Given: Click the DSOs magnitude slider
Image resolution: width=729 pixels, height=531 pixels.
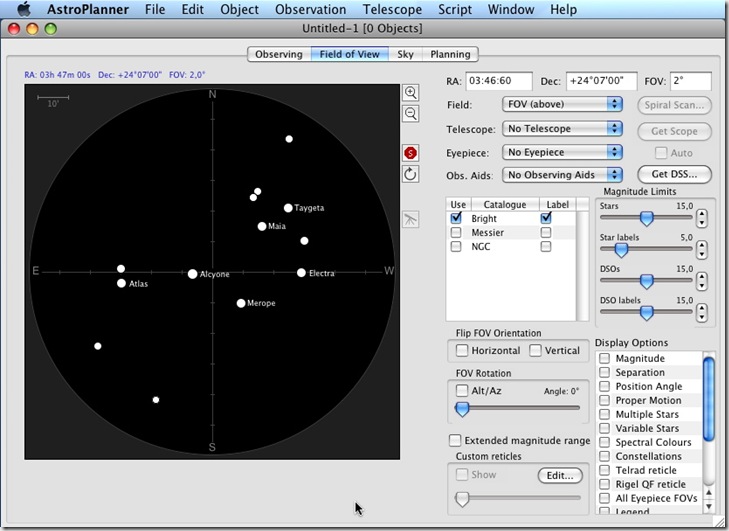Looking at the screenshot, I should pyautogui.click(x=646, y=280).
